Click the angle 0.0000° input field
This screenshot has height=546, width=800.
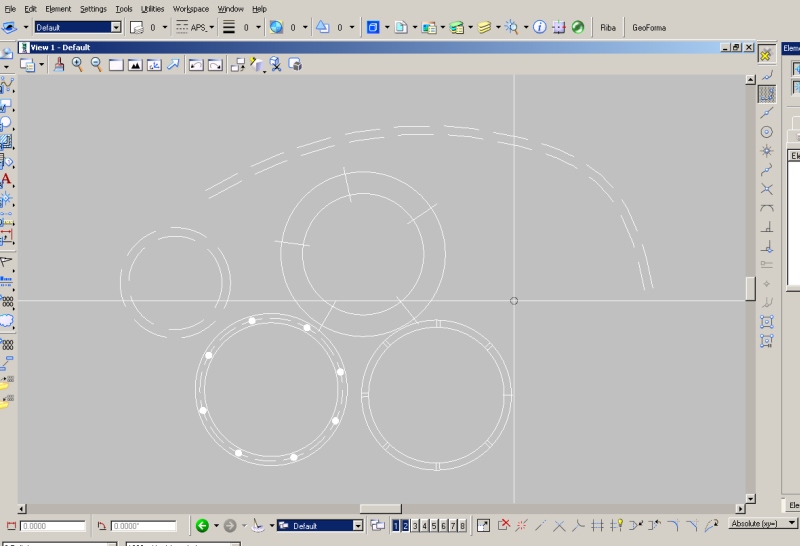(x=143, y=526)
